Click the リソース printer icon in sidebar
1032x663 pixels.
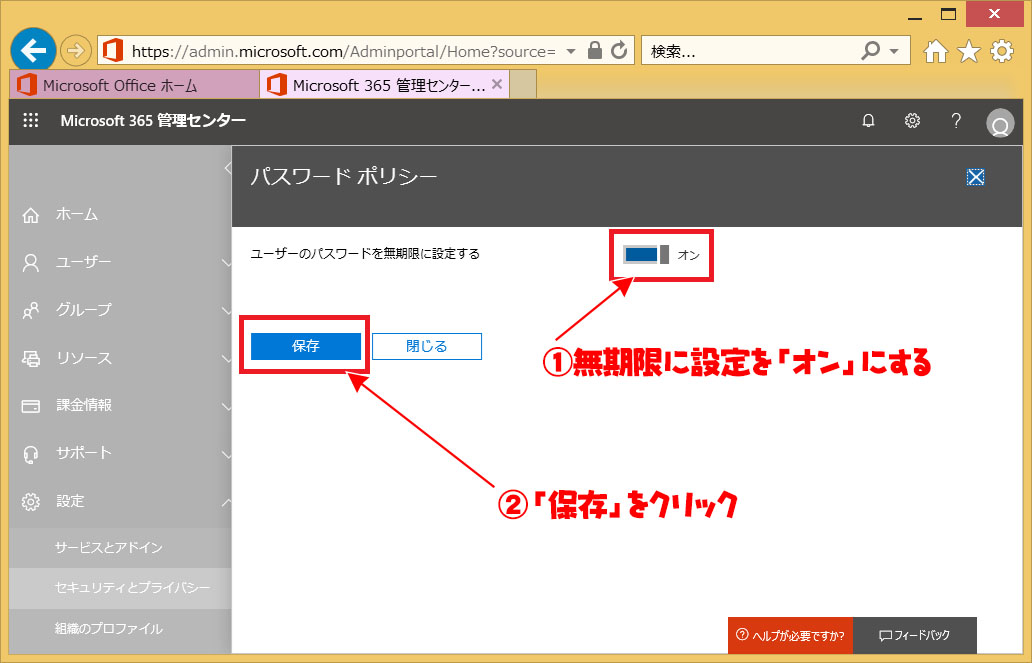tap(31, 358)
